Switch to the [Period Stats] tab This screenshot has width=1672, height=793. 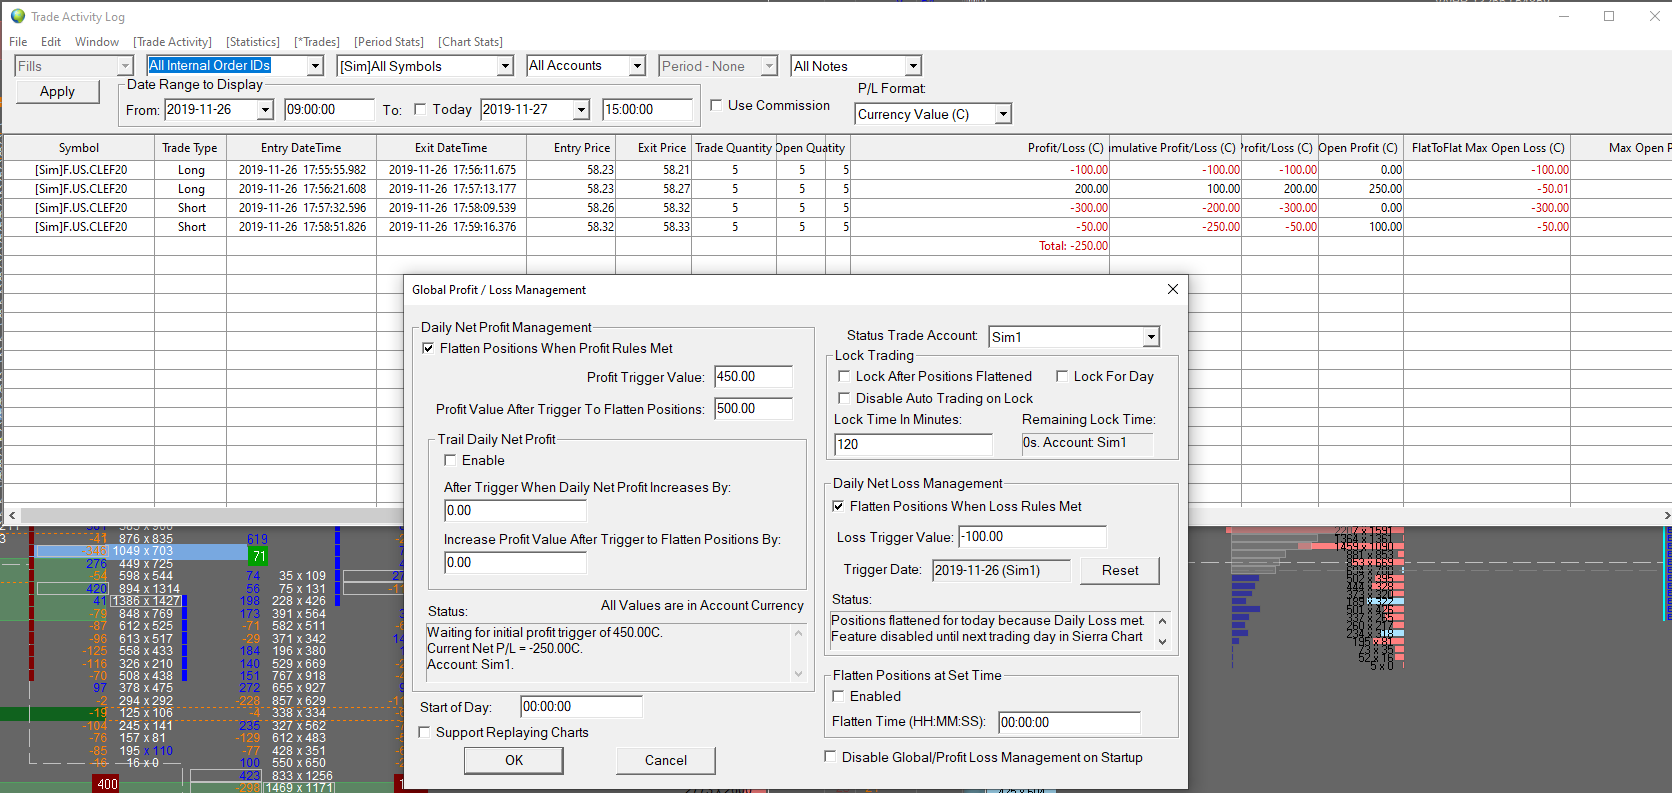click(x=389, y=42)
